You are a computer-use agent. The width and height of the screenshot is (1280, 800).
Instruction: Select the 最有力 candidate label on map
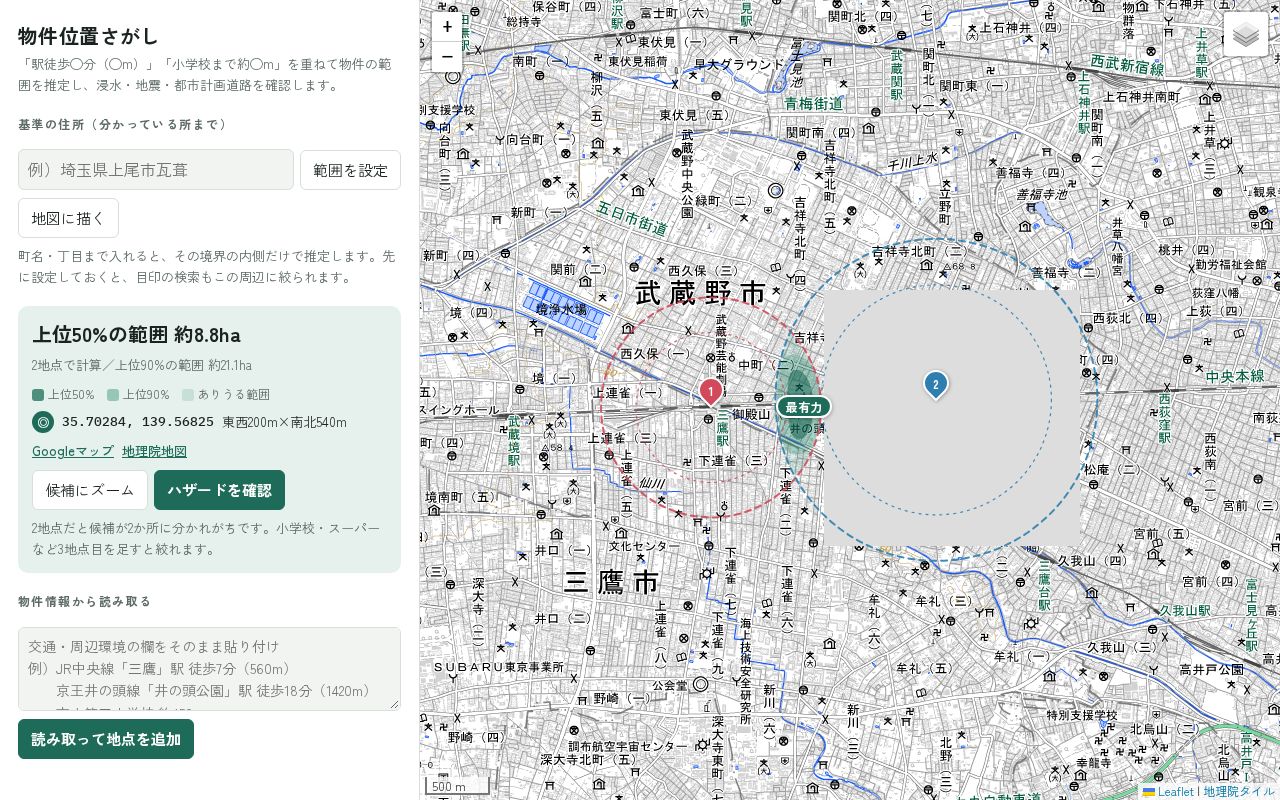tap(804, 407)
